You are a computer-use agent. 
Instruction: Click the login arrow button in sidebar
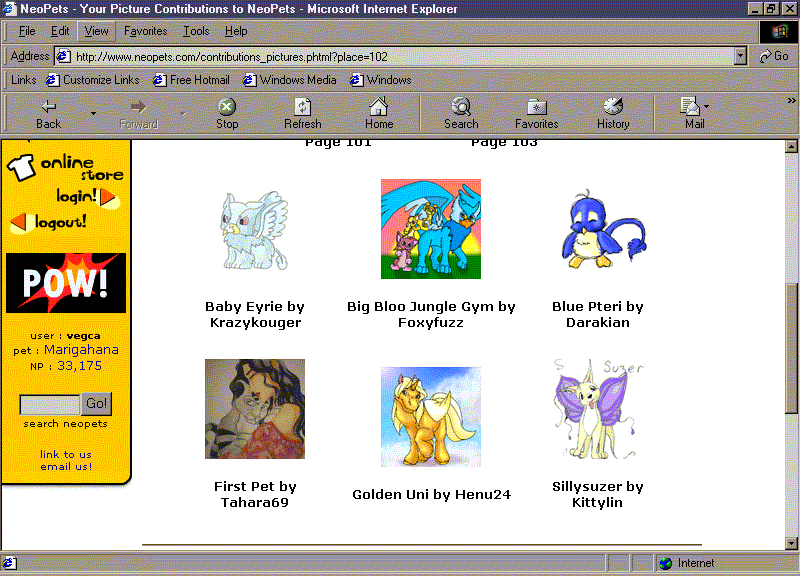tap(111, 197)
